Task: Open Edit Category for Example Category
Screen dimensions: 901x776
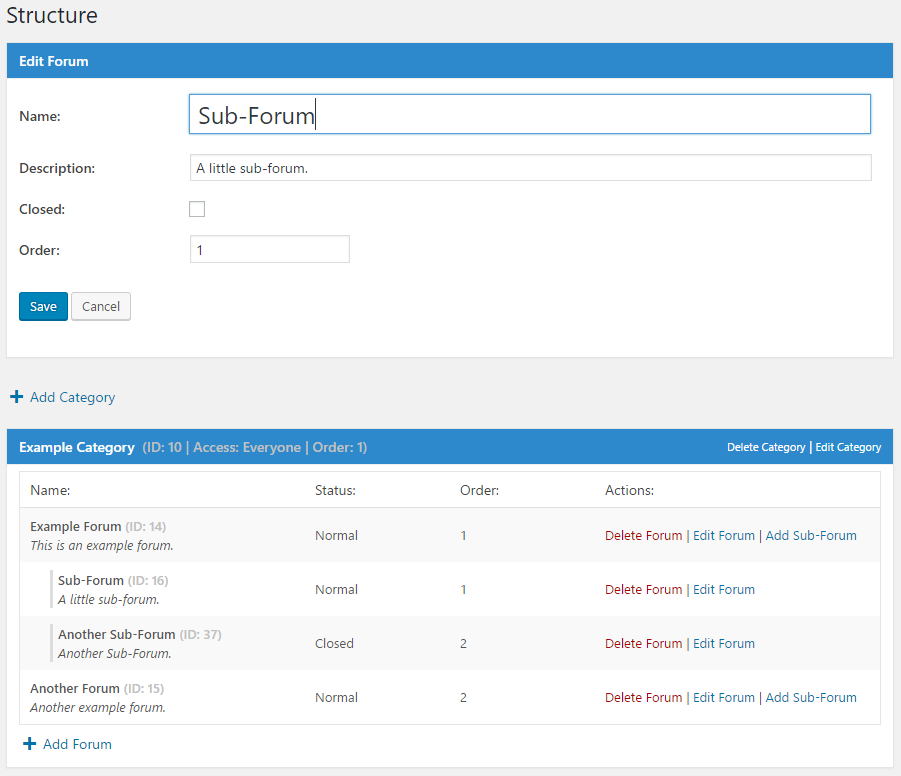Action: (848, 447)
